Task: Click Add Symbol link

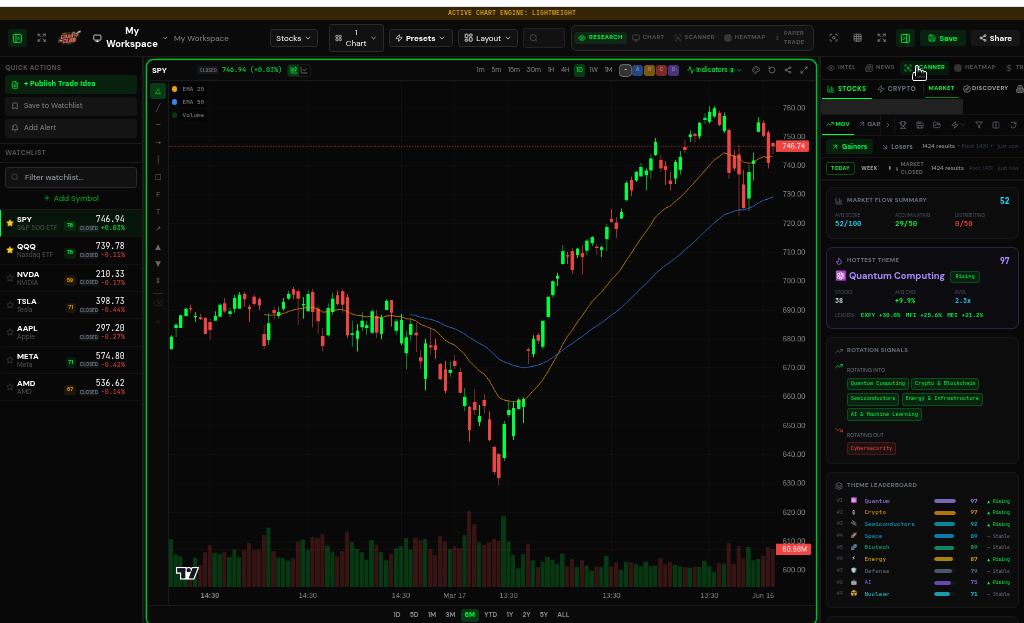Action: [71, 199]
